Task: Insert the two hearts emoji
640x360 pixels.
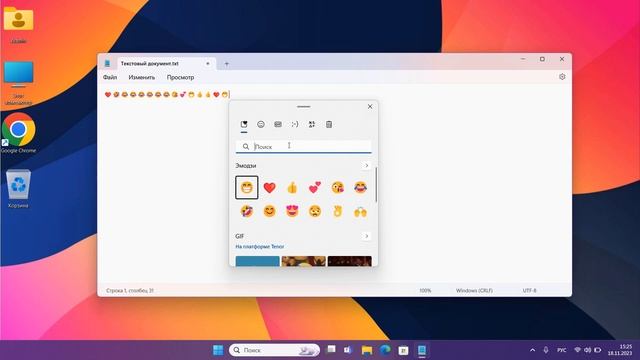Action: pos(315,187)
